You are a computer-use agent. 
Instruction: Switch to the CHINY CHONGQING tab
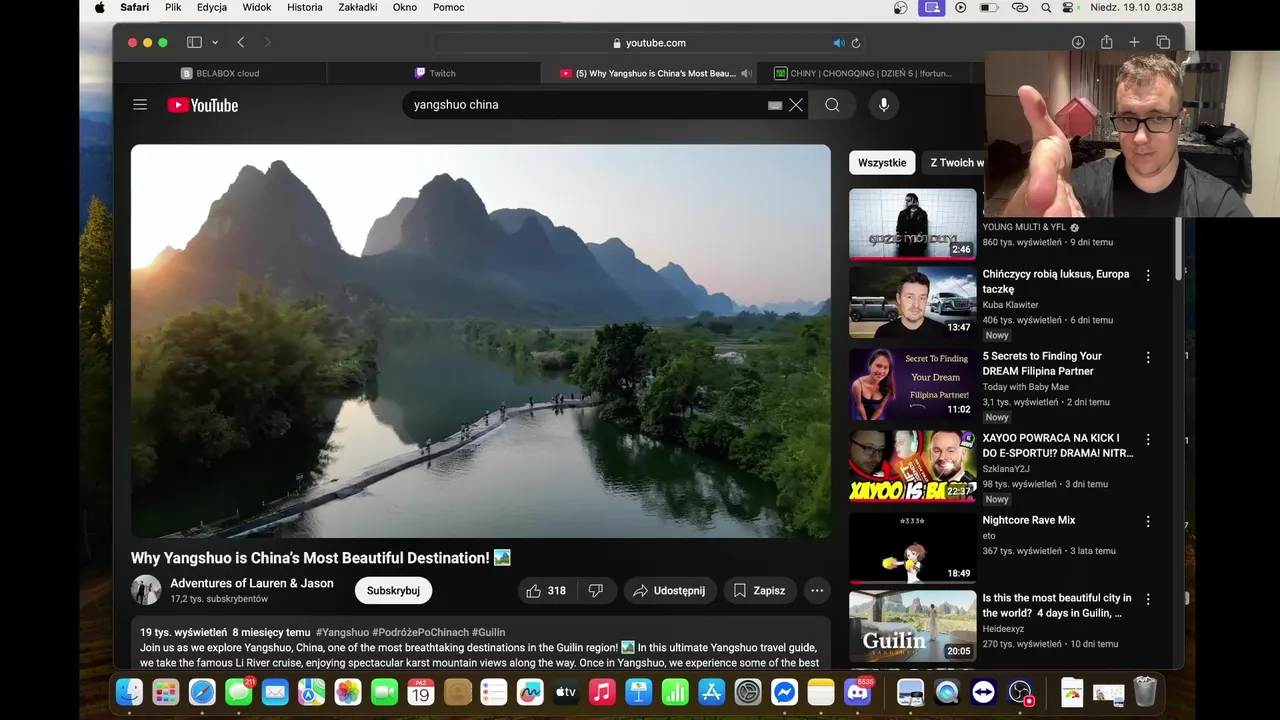tap(863, 73)
